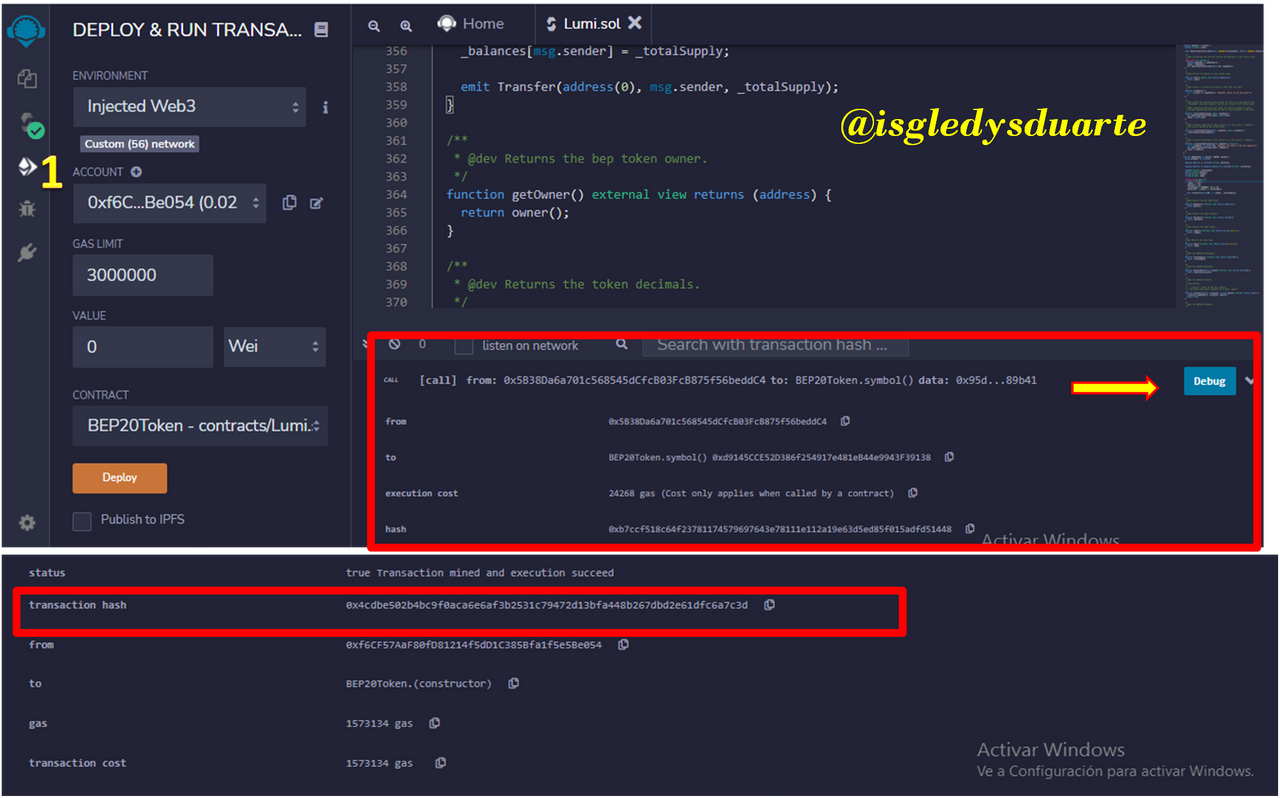Click the [call] log header line
1280x798 pixels.
(x=728, y=381)
